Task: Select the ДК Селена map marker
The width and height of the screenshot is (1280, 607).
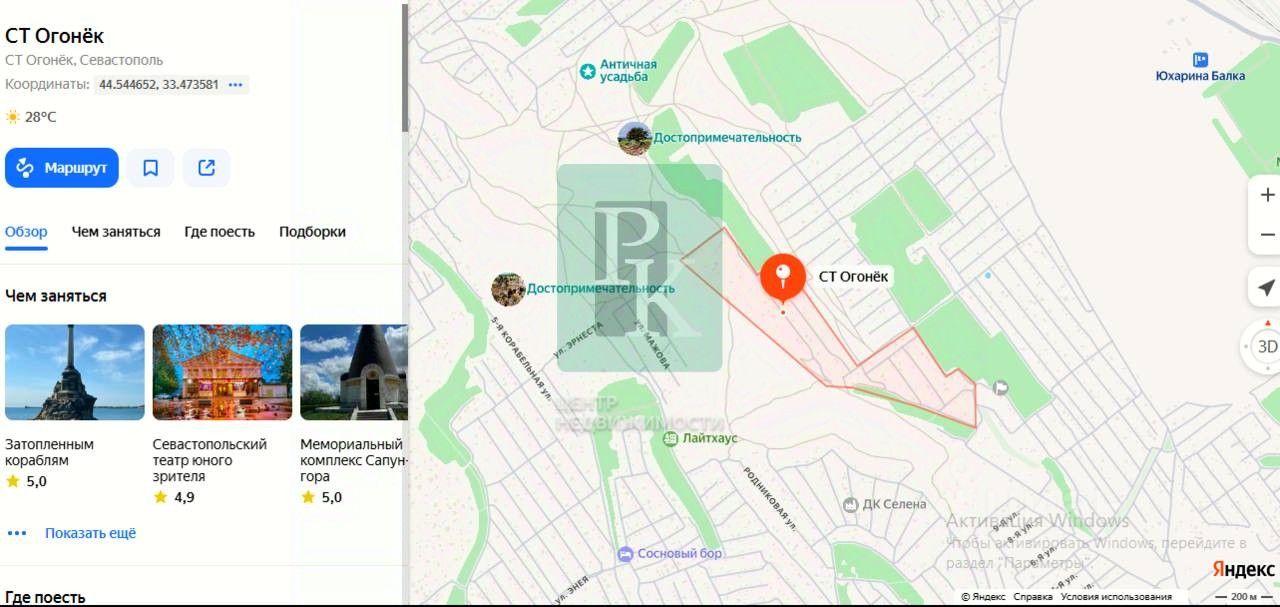Action: pos(851,504)
